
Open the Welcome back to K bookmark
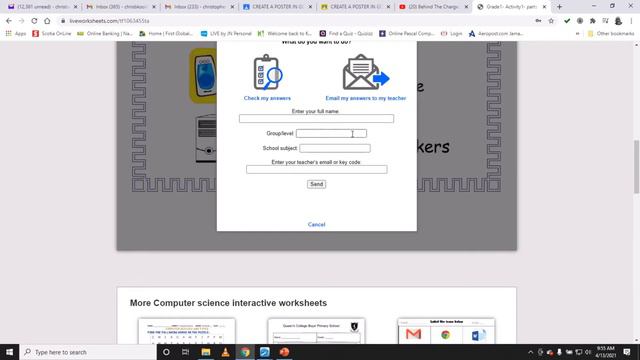285,33
